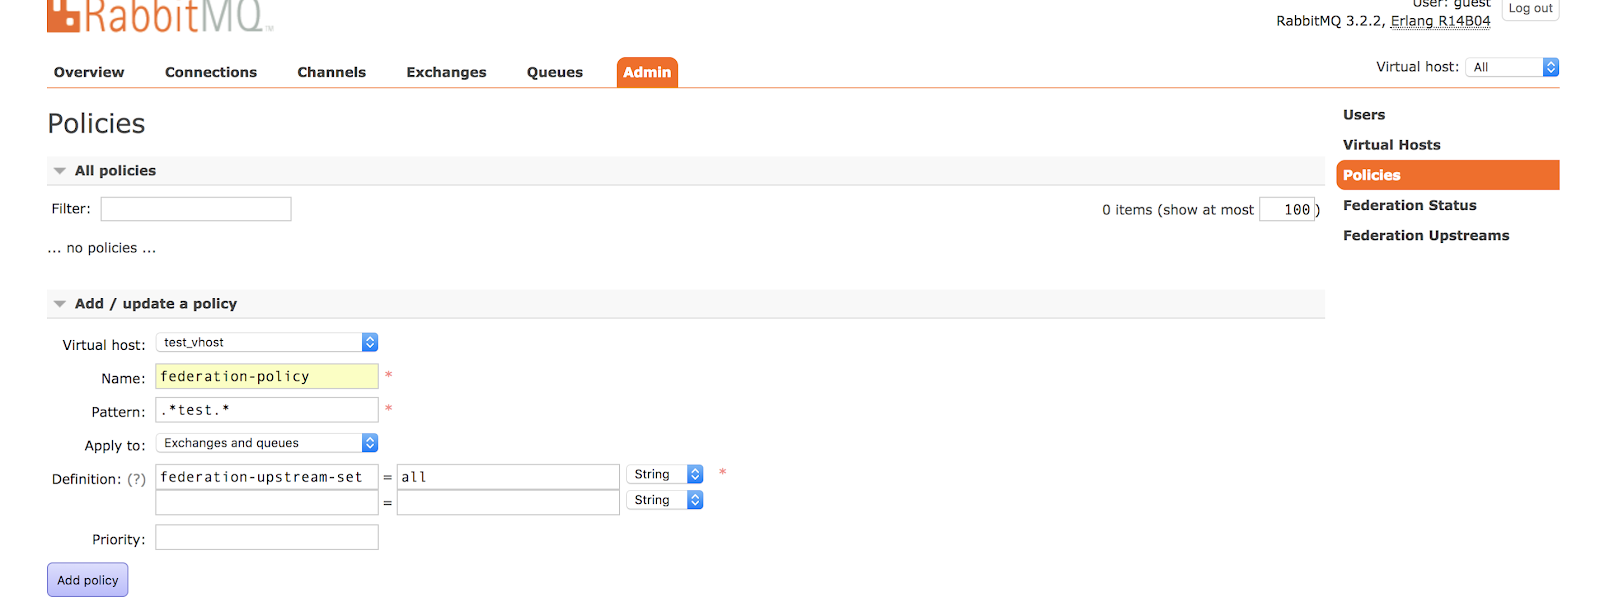The height and width of the screenshot is (616, 1600).
Task: Collapse the Add / update a policy section
Action: 59,303
